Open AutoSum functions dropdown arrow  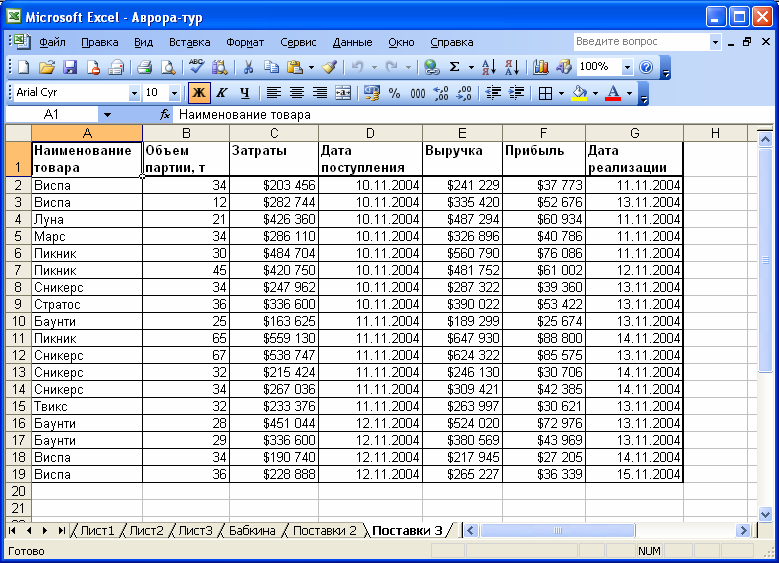[x=471, y=67]
